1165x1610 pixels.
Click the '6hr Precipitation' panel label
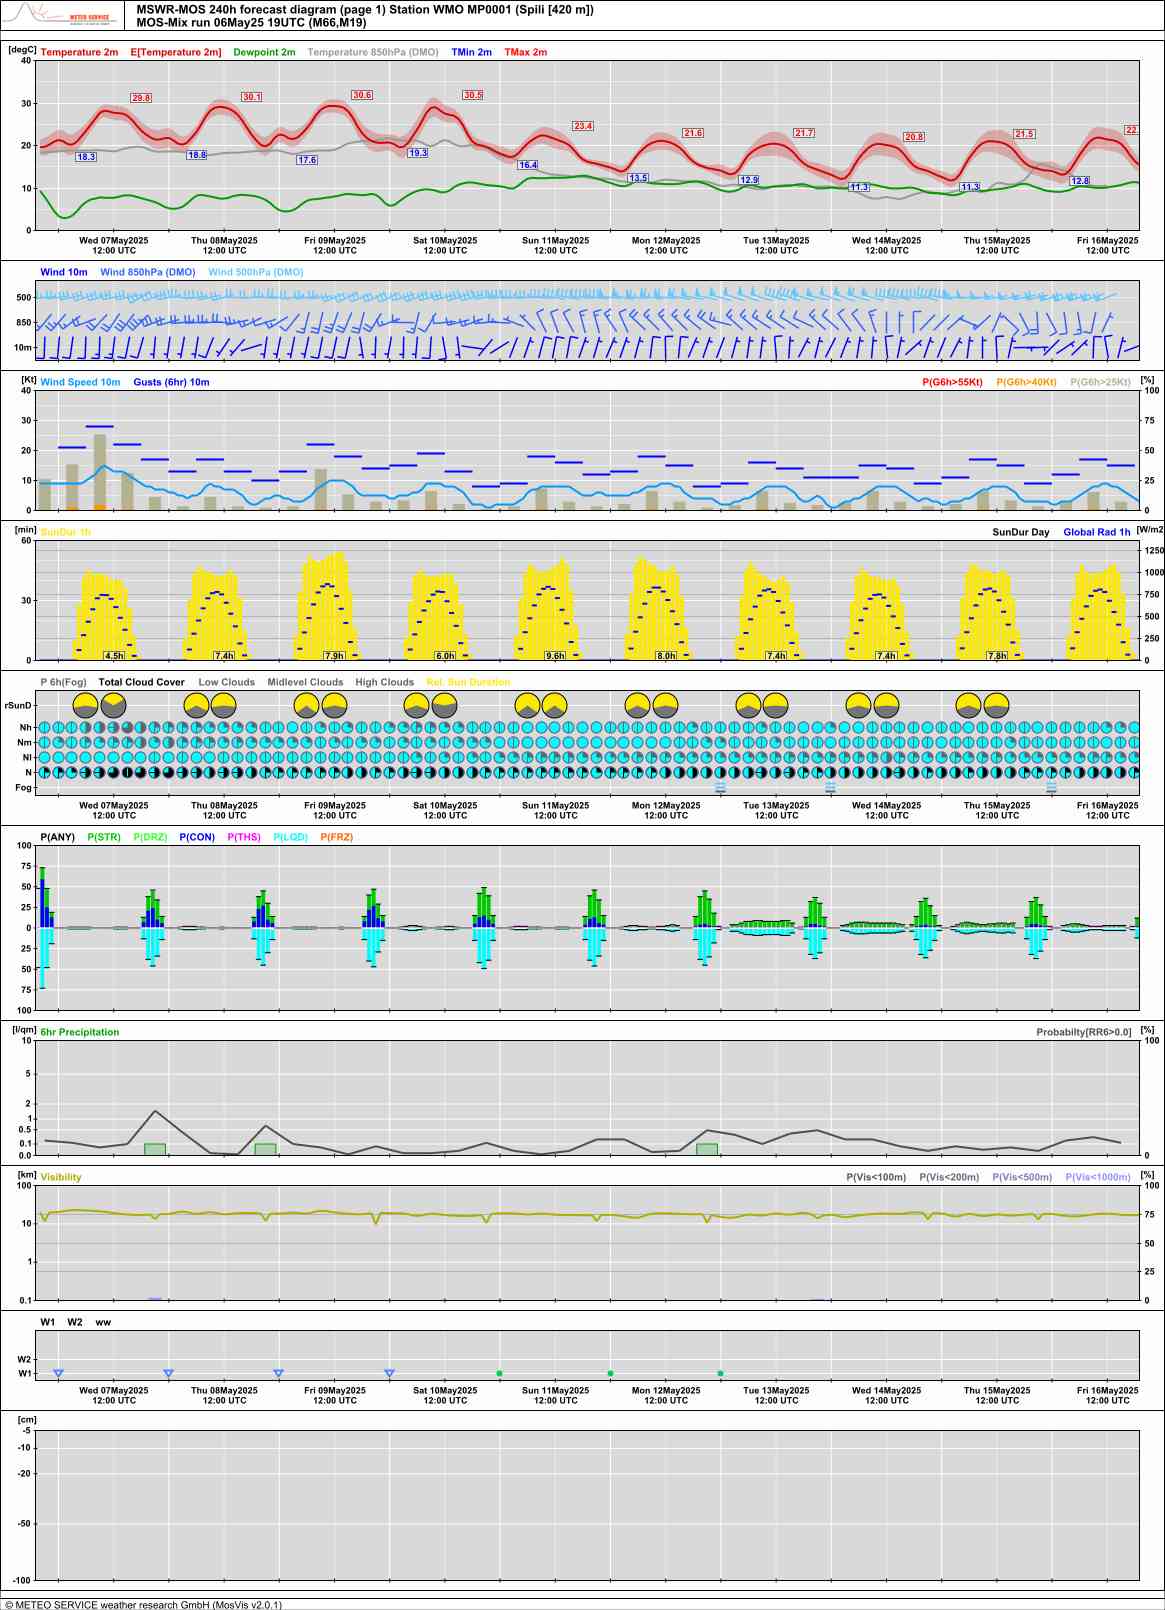coord(80,1032)
